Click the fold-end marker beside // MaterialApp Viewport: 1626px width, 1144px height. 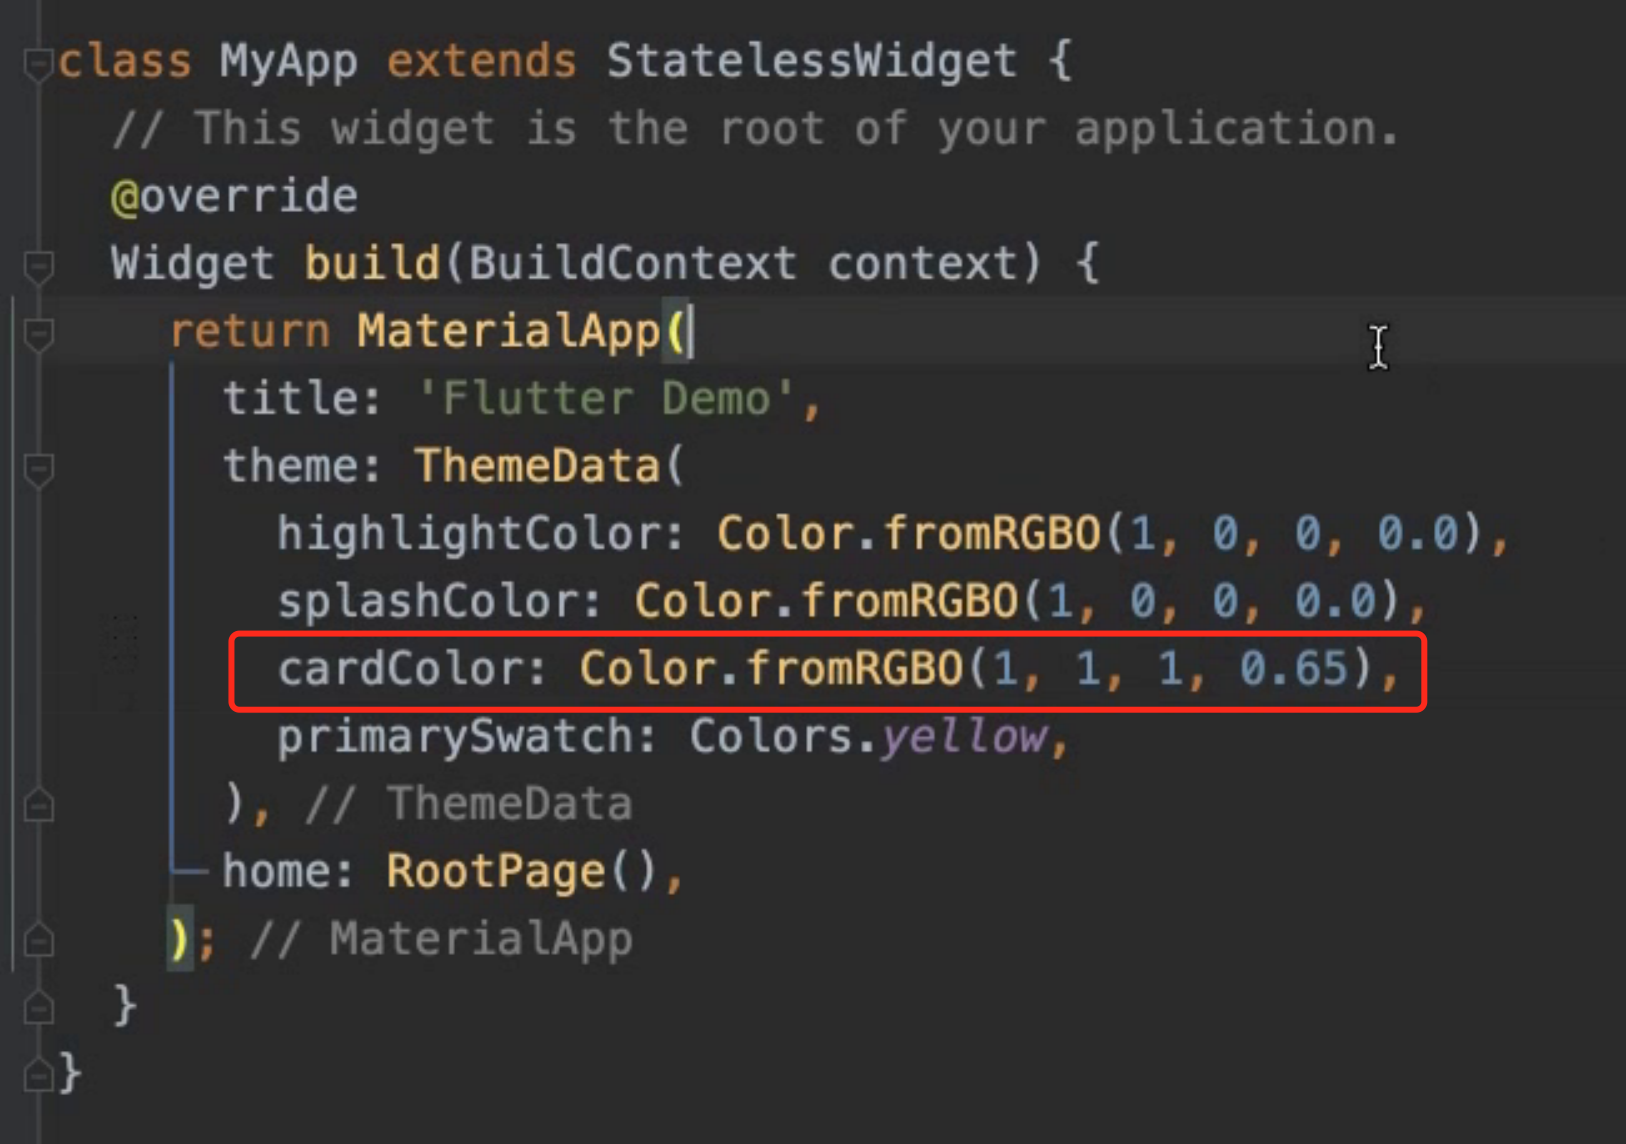pos(38,940)
